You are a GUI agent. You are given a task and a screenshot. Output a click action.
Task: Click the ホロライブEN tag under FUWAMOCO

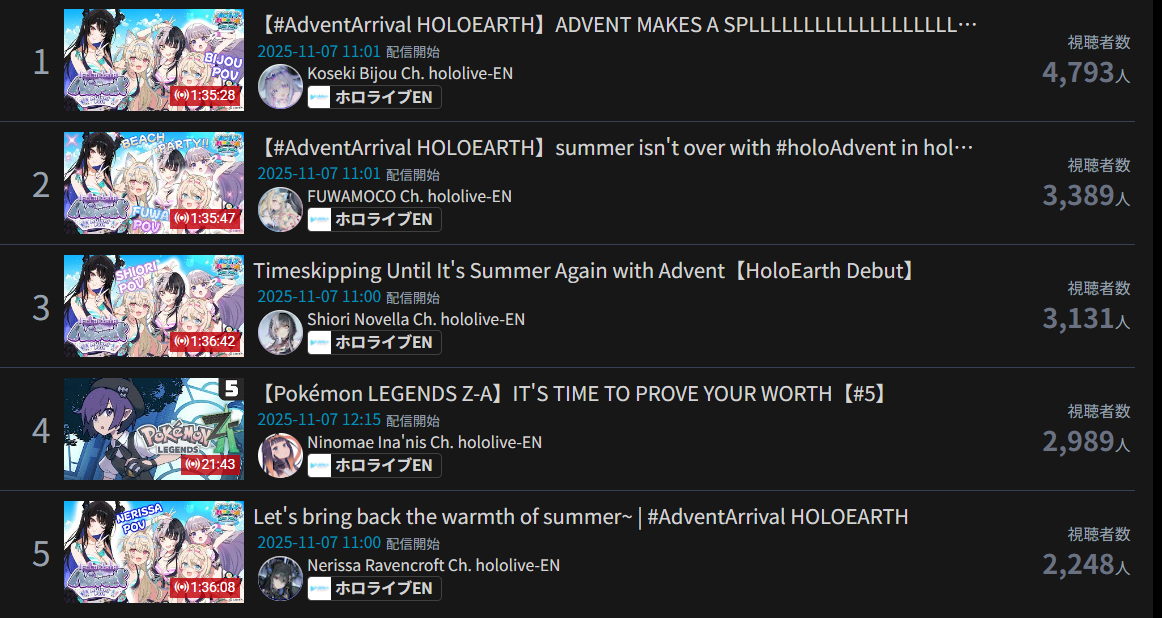374,220
